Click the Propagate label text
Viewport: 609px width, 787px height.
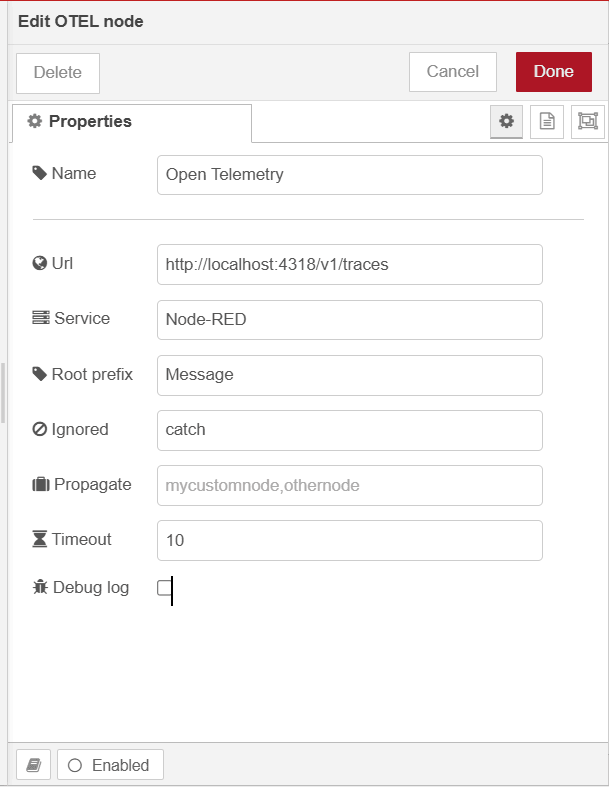click(93, 484)
